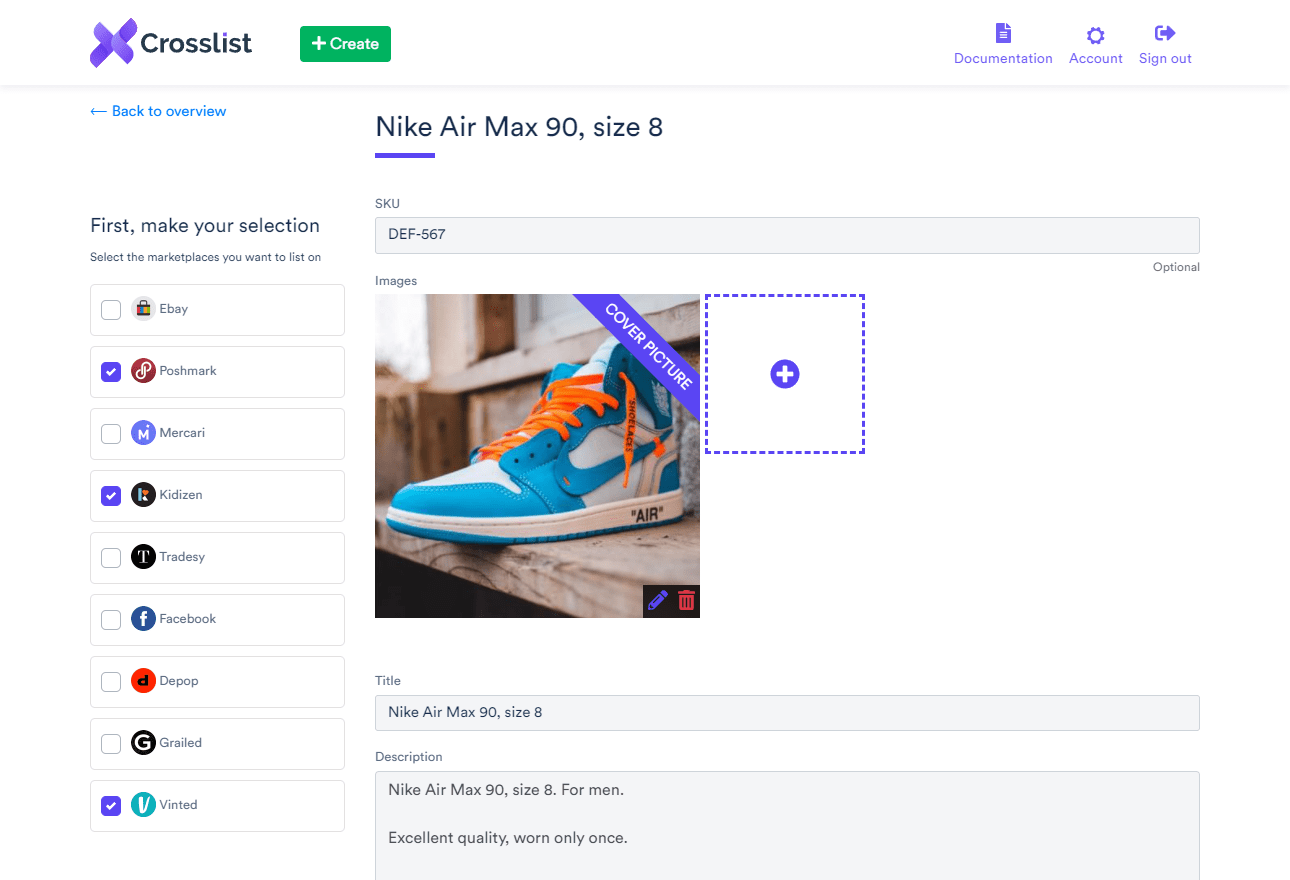The image size is (1290, 880).
Task: Click the 'Optional' hint under SKU
Action: pos(1176,267)
